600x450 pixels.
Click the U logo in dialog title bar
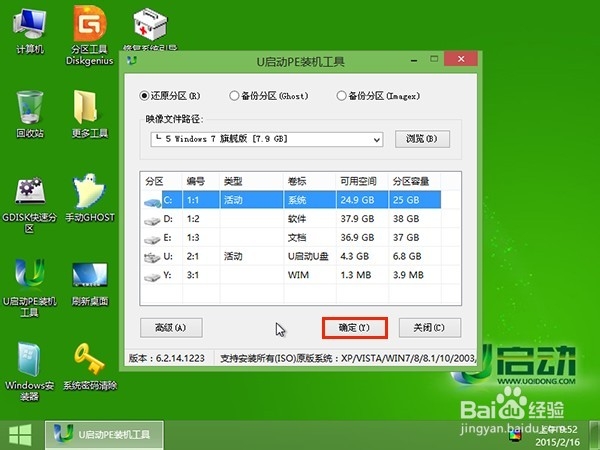tap(132, 61)
